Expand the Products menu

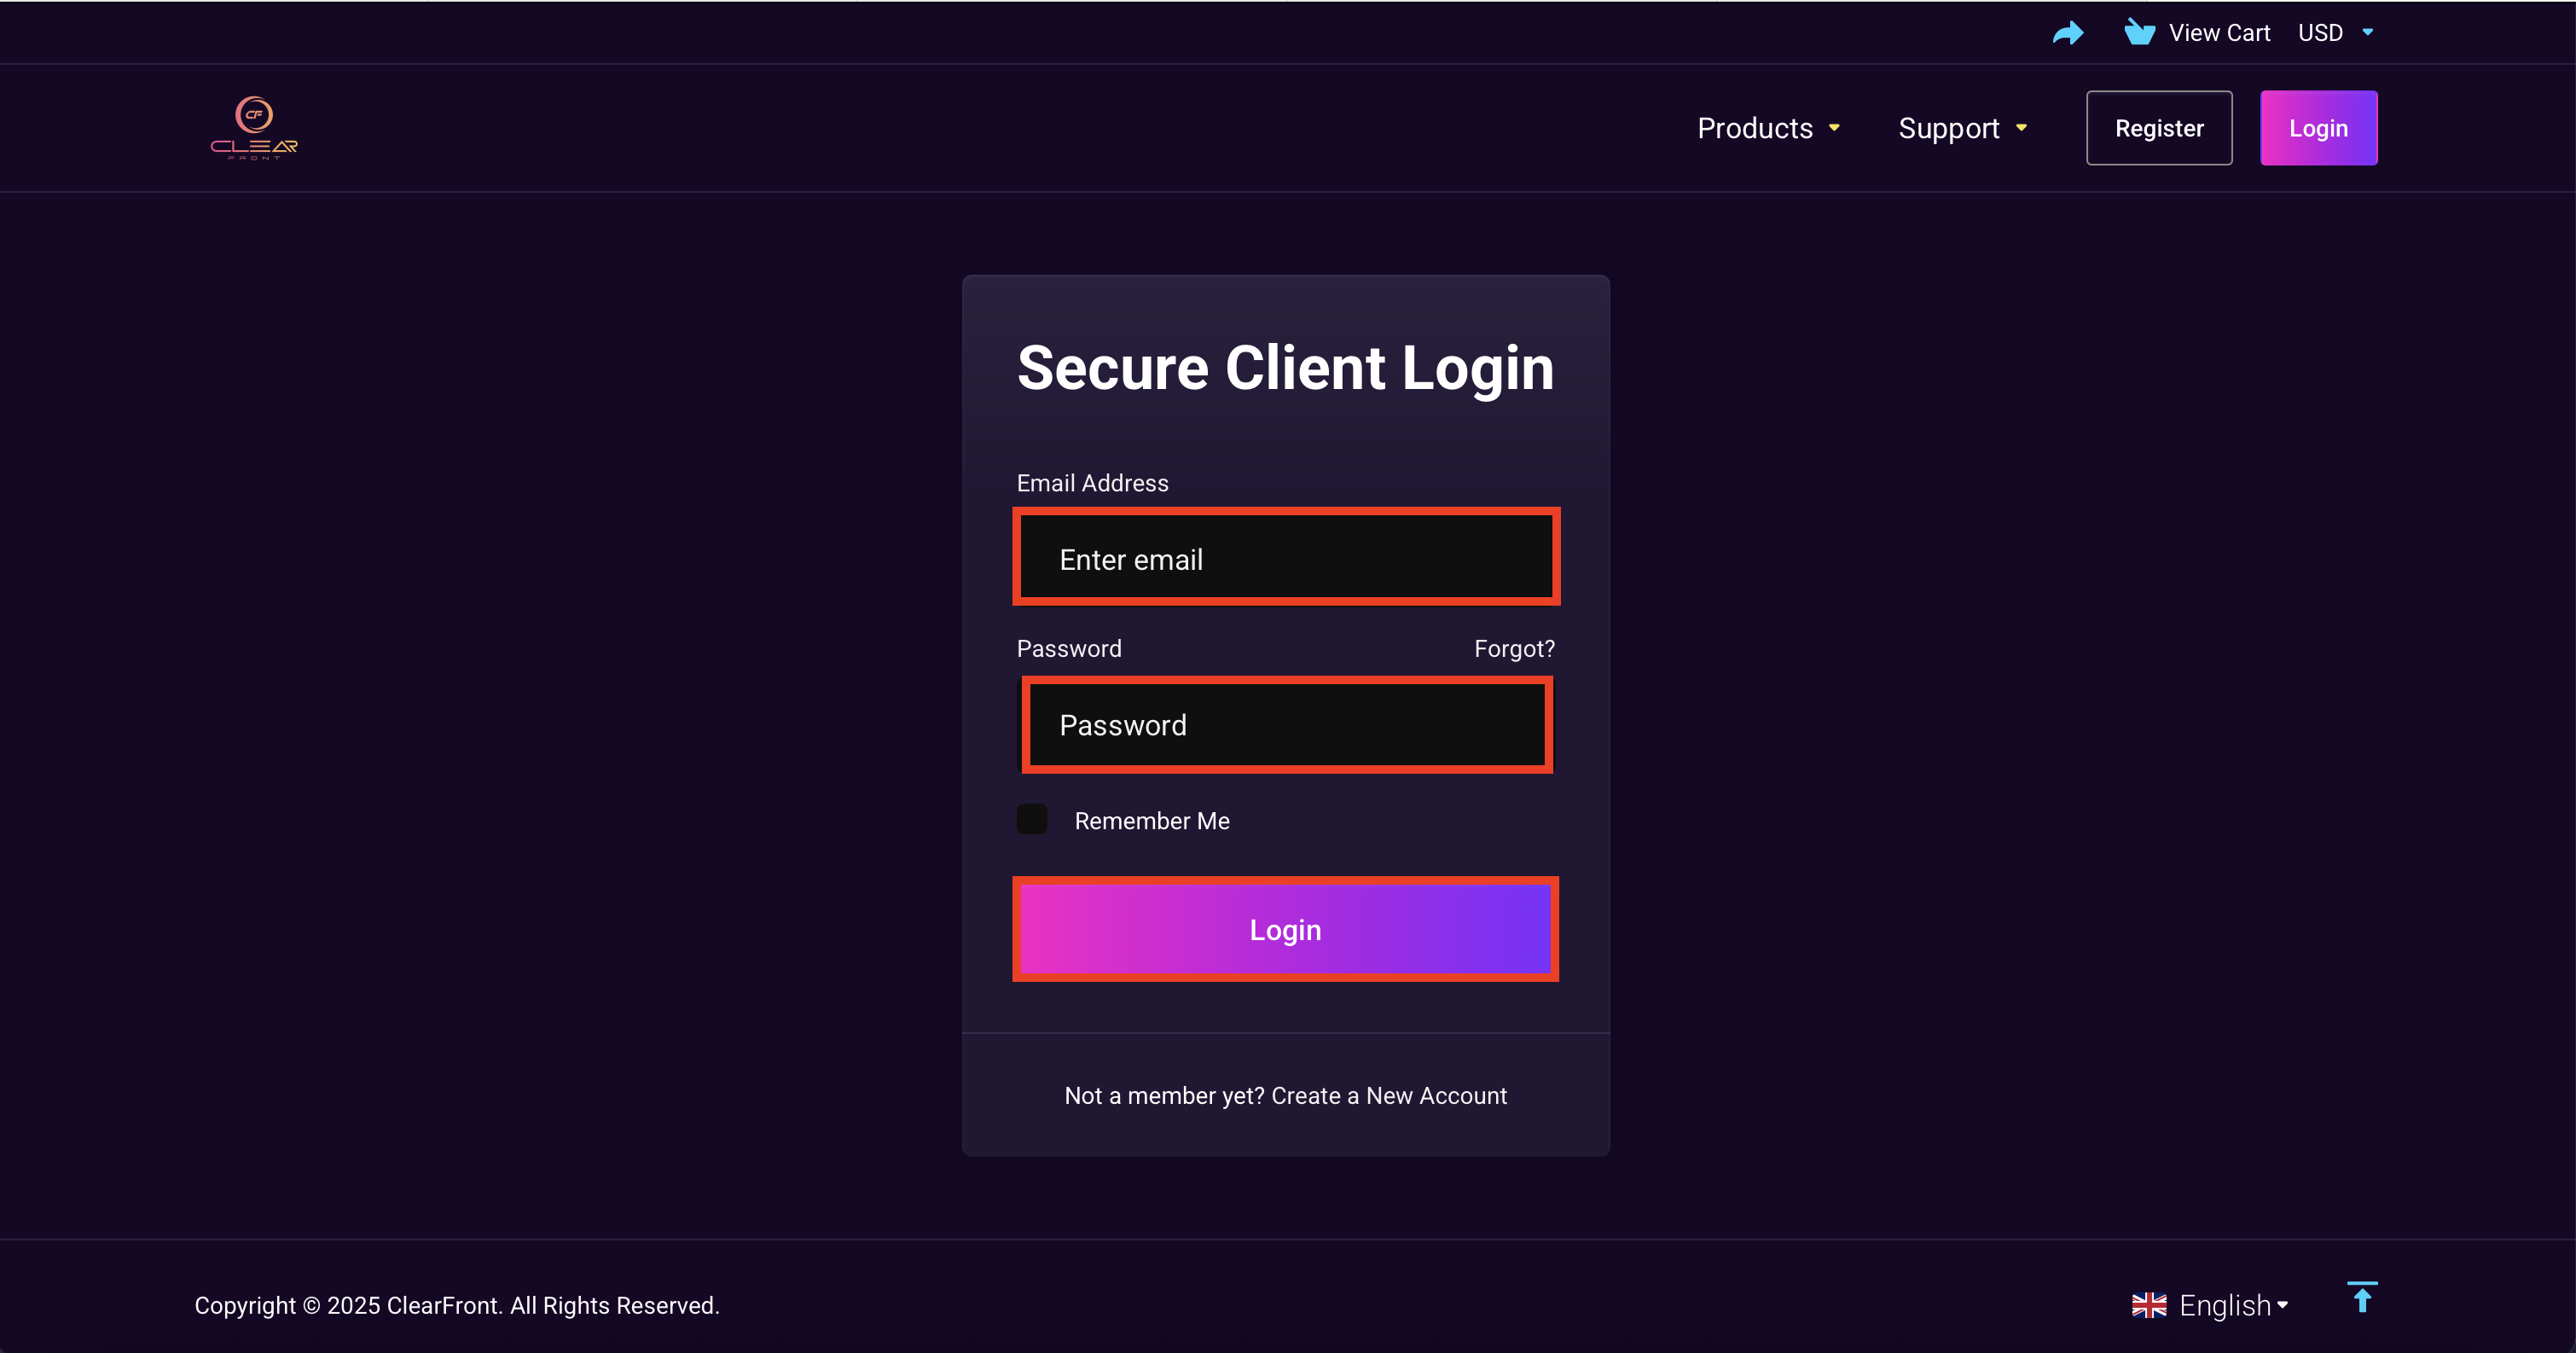coord(1768,128)
